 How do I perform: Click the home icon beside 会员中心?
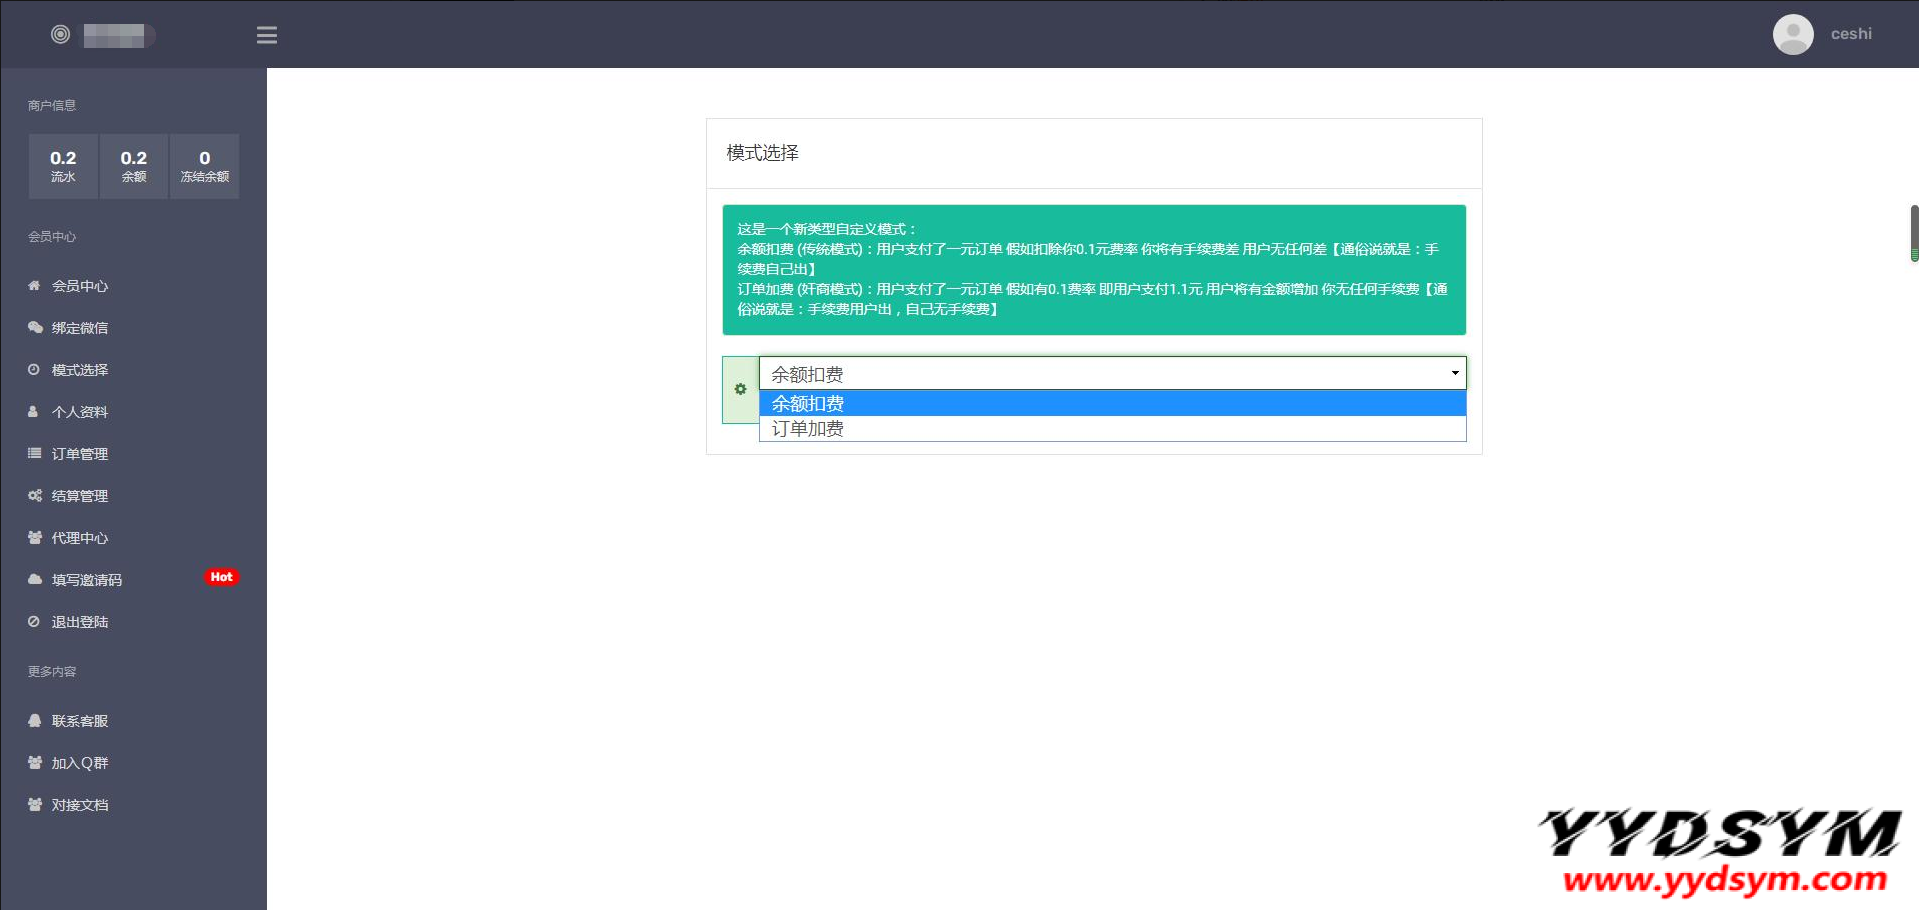[x=34, y=286]
